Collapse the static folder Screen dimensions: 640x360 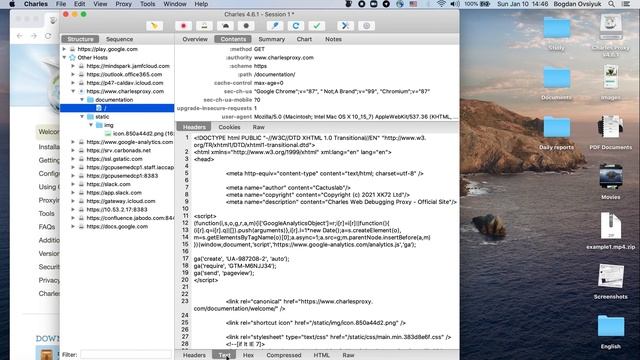pyautogui.click(x=82, y=116)
